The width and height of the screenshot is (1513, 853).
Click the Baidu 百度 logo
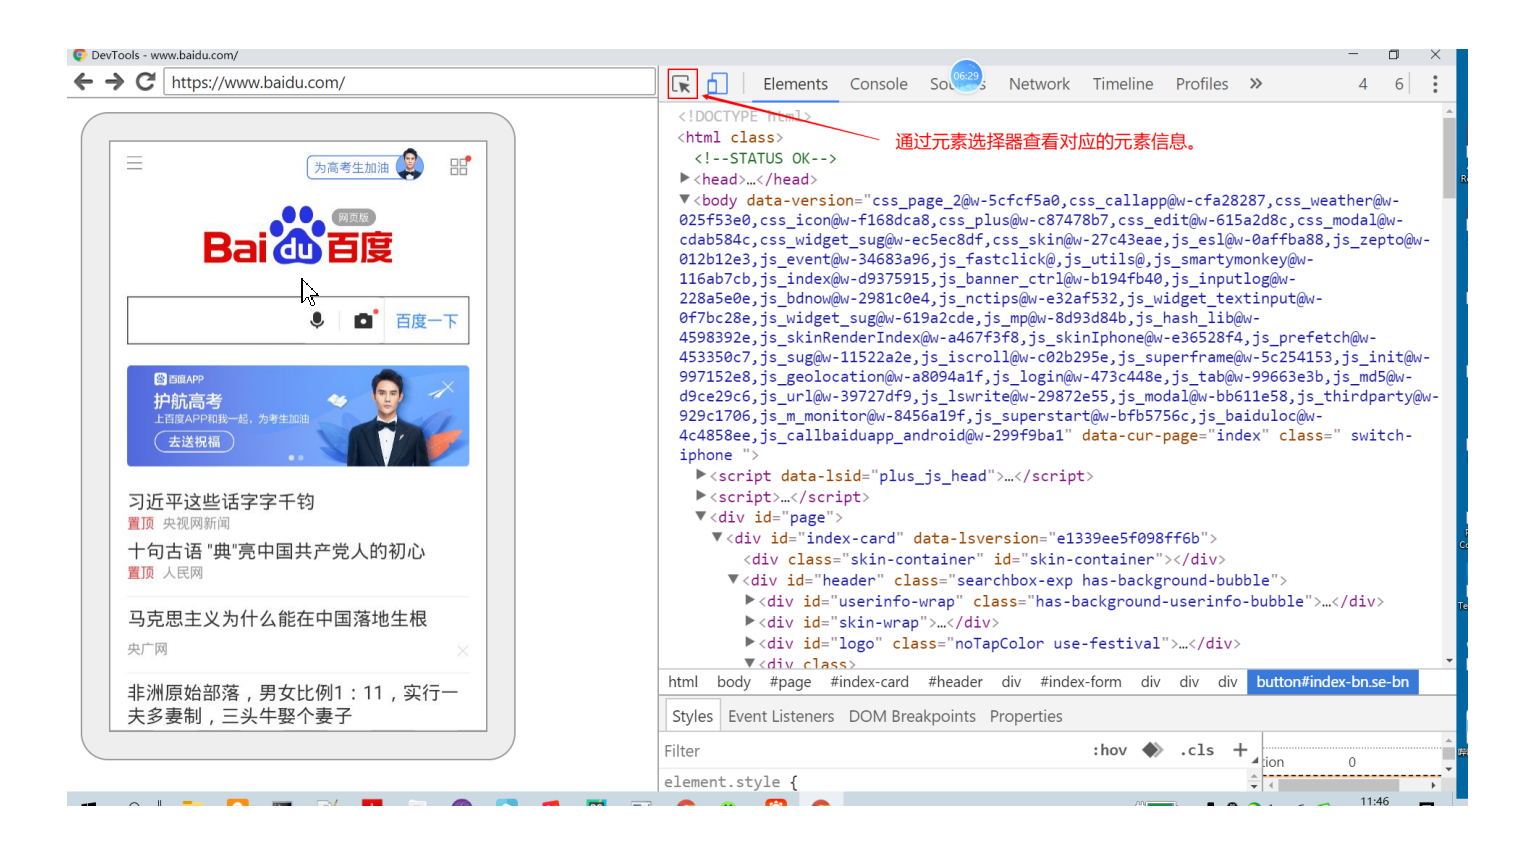pos(298,236)
